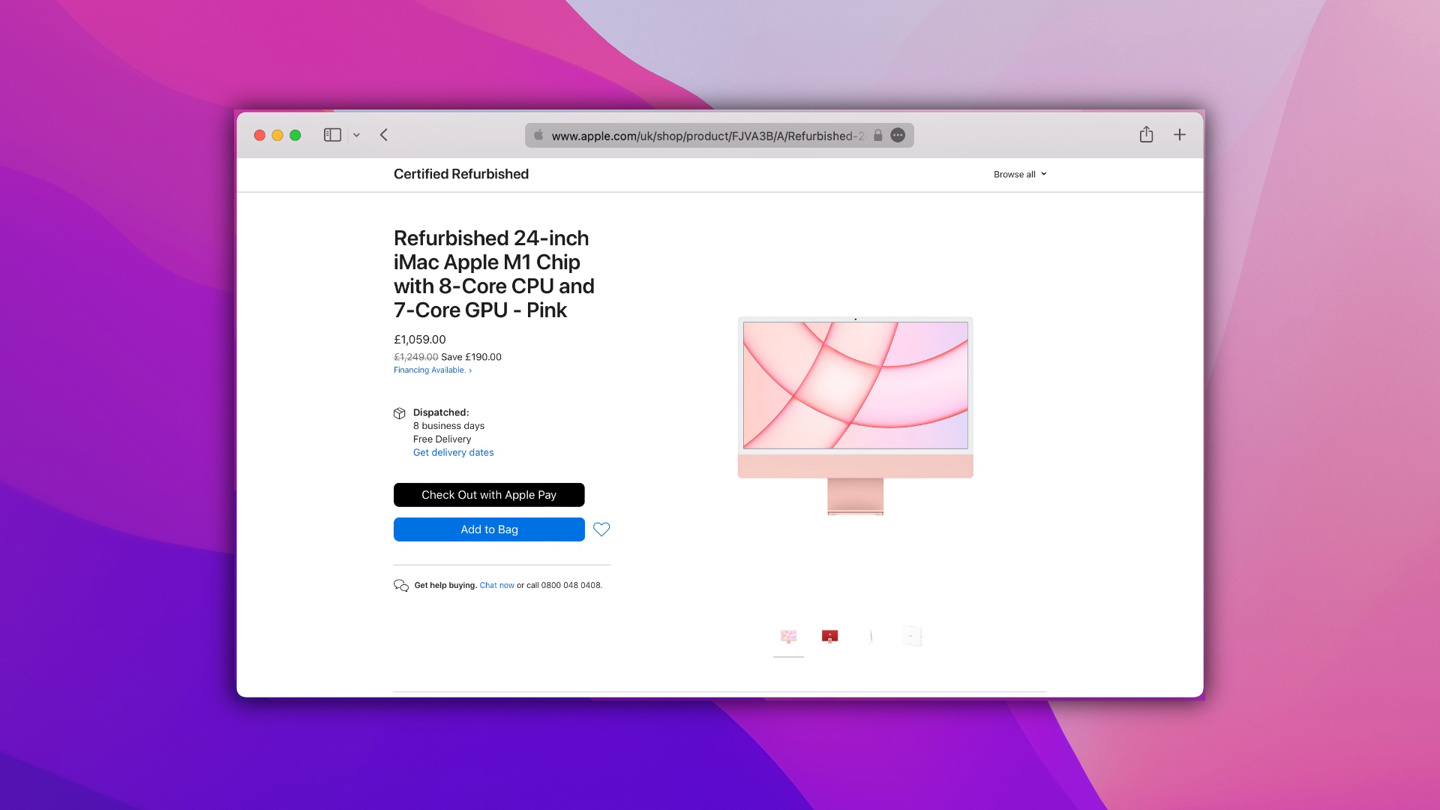This screenshot has height=810, width=1440.
Task: Open the sidebar tab group dropdown chevron
Action: point(356,135)
